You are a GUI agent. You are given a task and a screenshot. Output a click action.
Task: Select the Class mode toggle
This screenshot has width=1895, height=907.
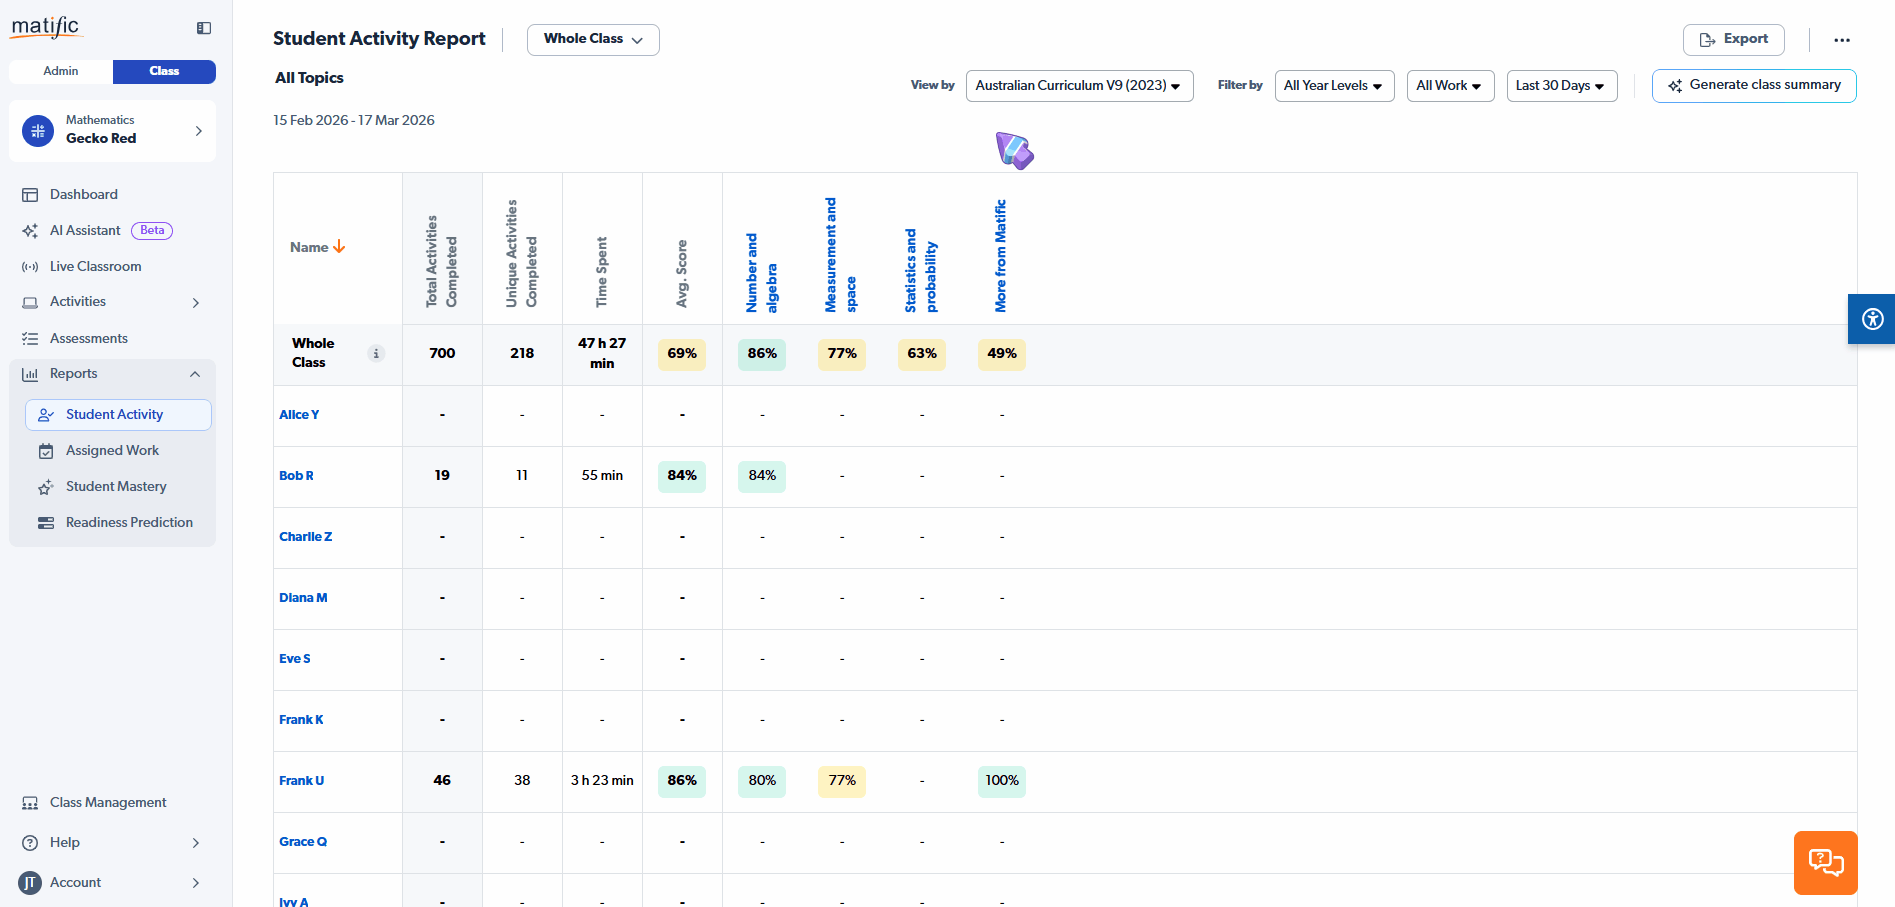pos(164,71)
